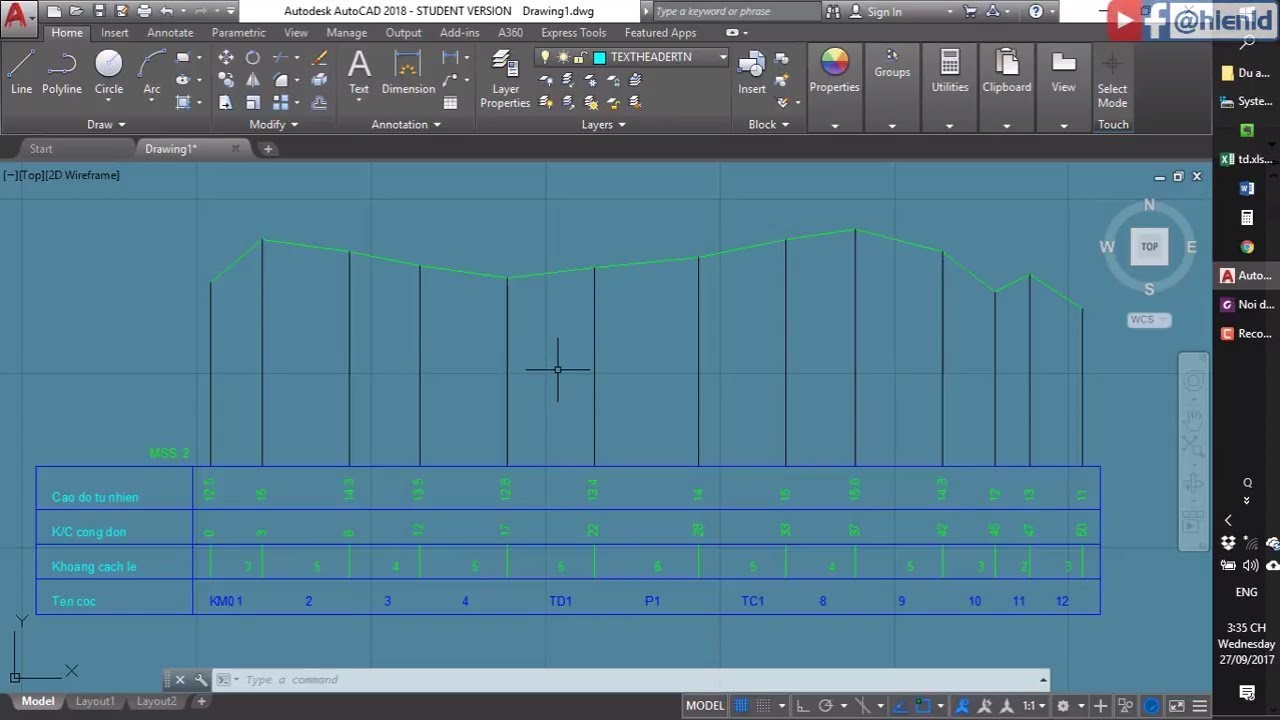The height and width of the screenshot is (720, 1280).
Task: Click the Save icon in quick access toolbar
Action: point(99,12)
